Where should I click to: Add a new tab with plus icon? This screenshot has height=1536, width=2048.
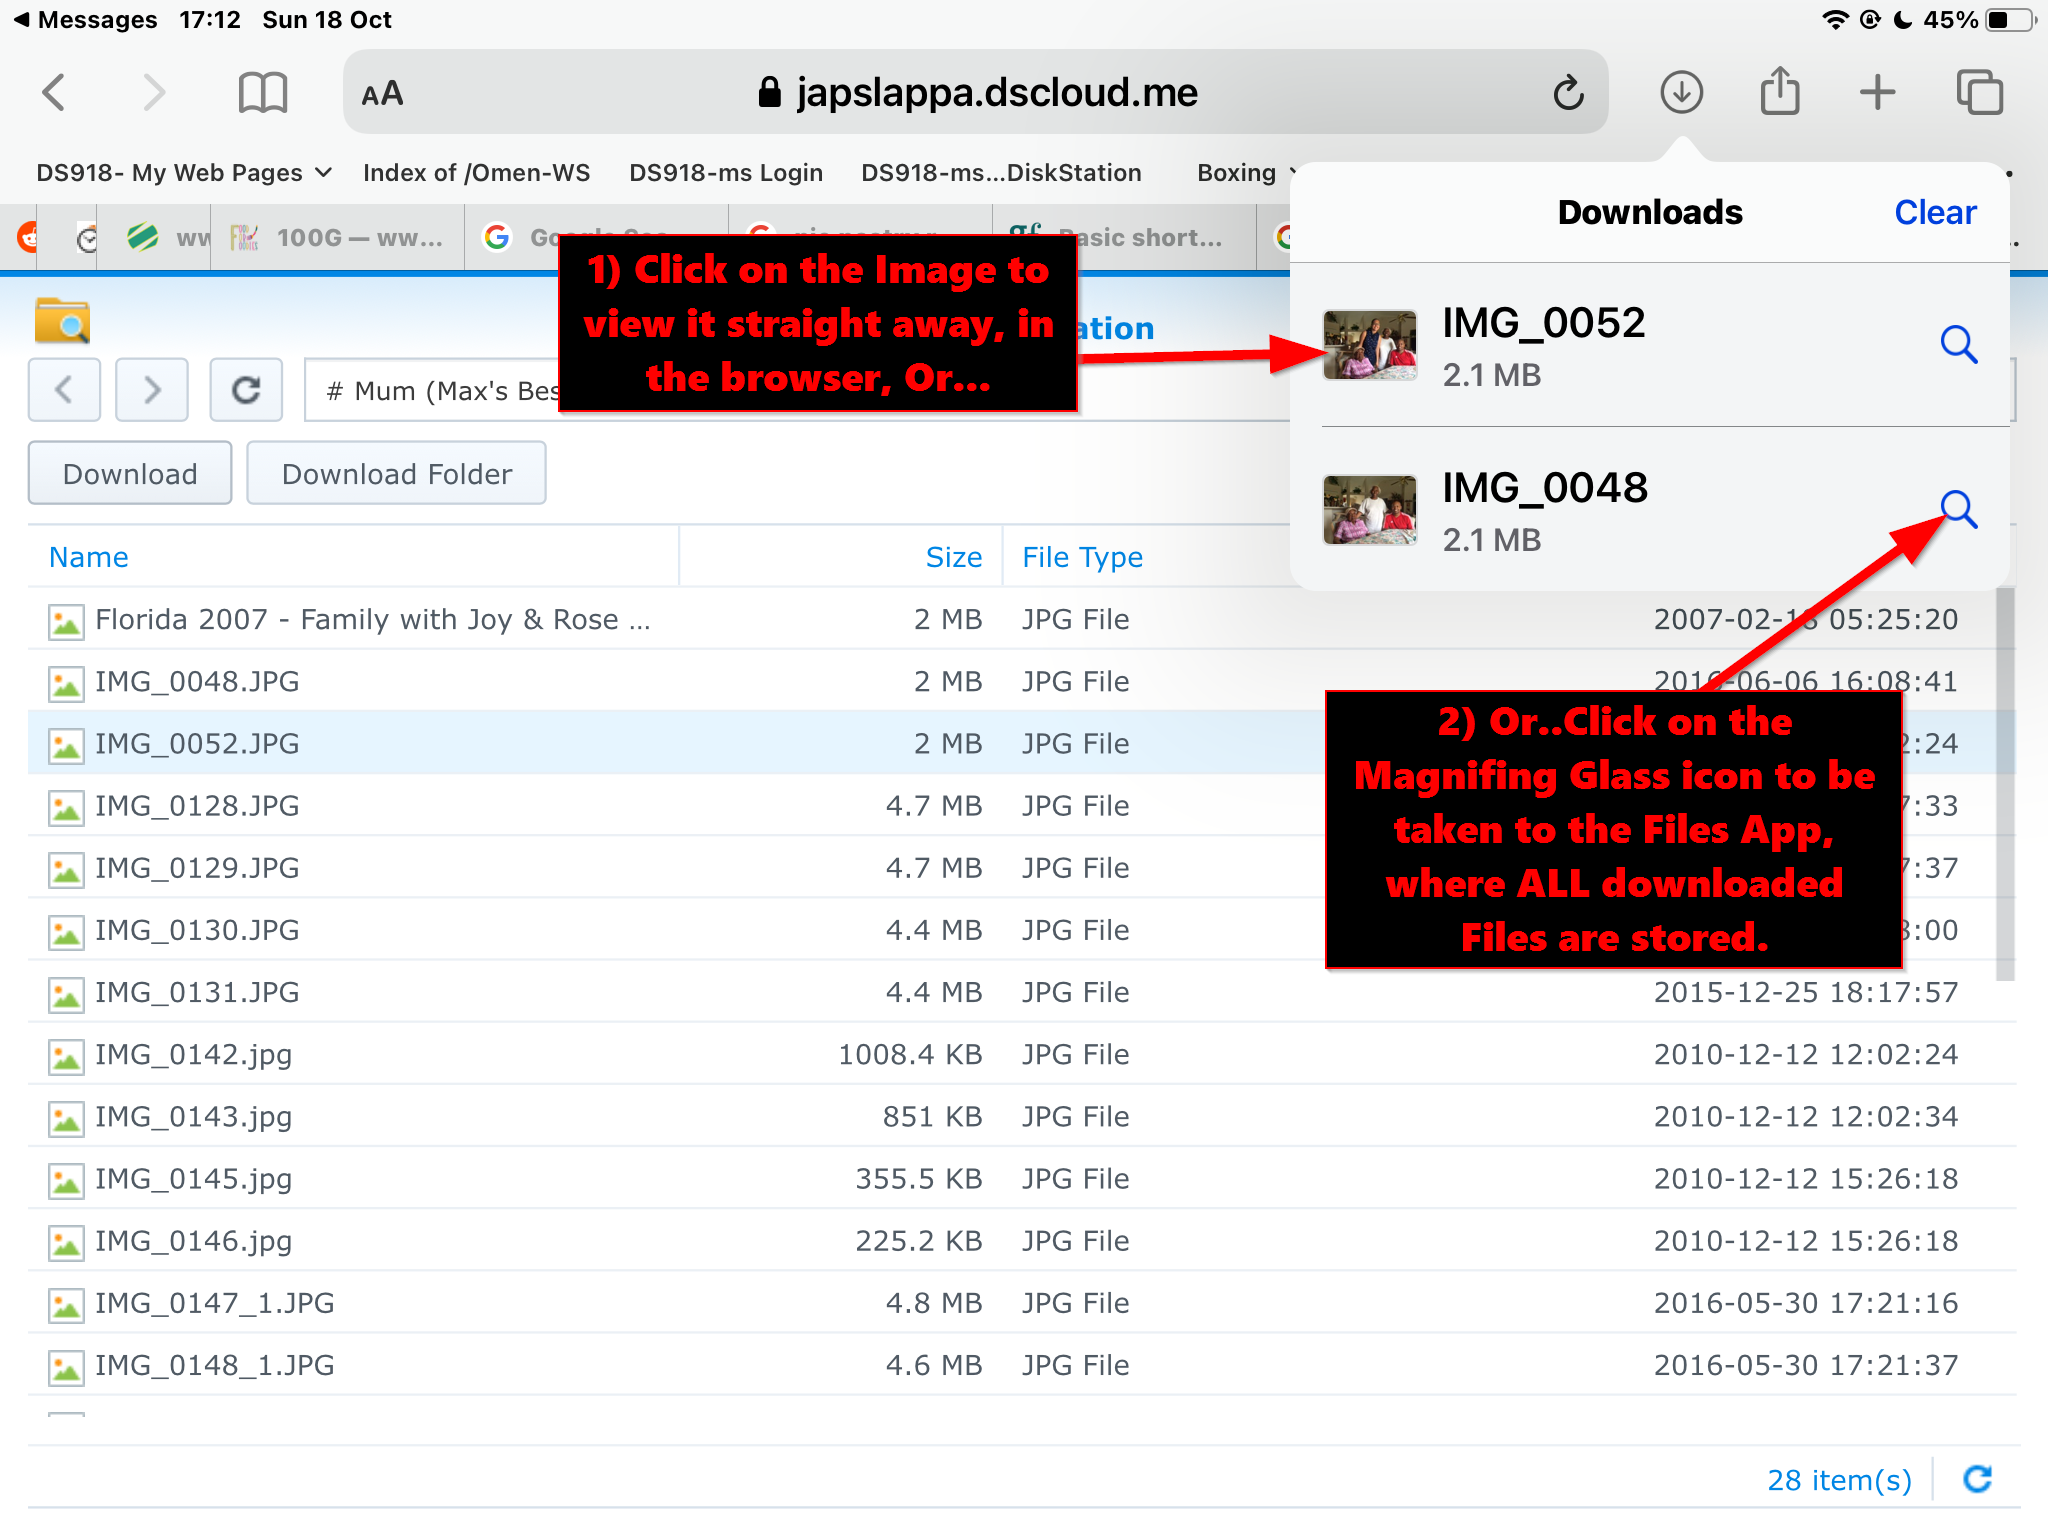[x=1878, y=93]
